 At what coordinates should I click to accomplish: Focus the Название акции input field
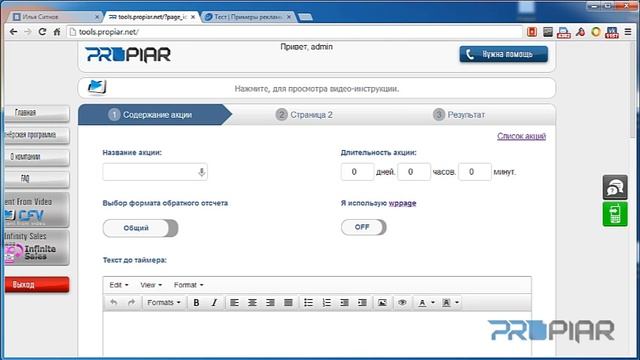click(x=155, y=172)
